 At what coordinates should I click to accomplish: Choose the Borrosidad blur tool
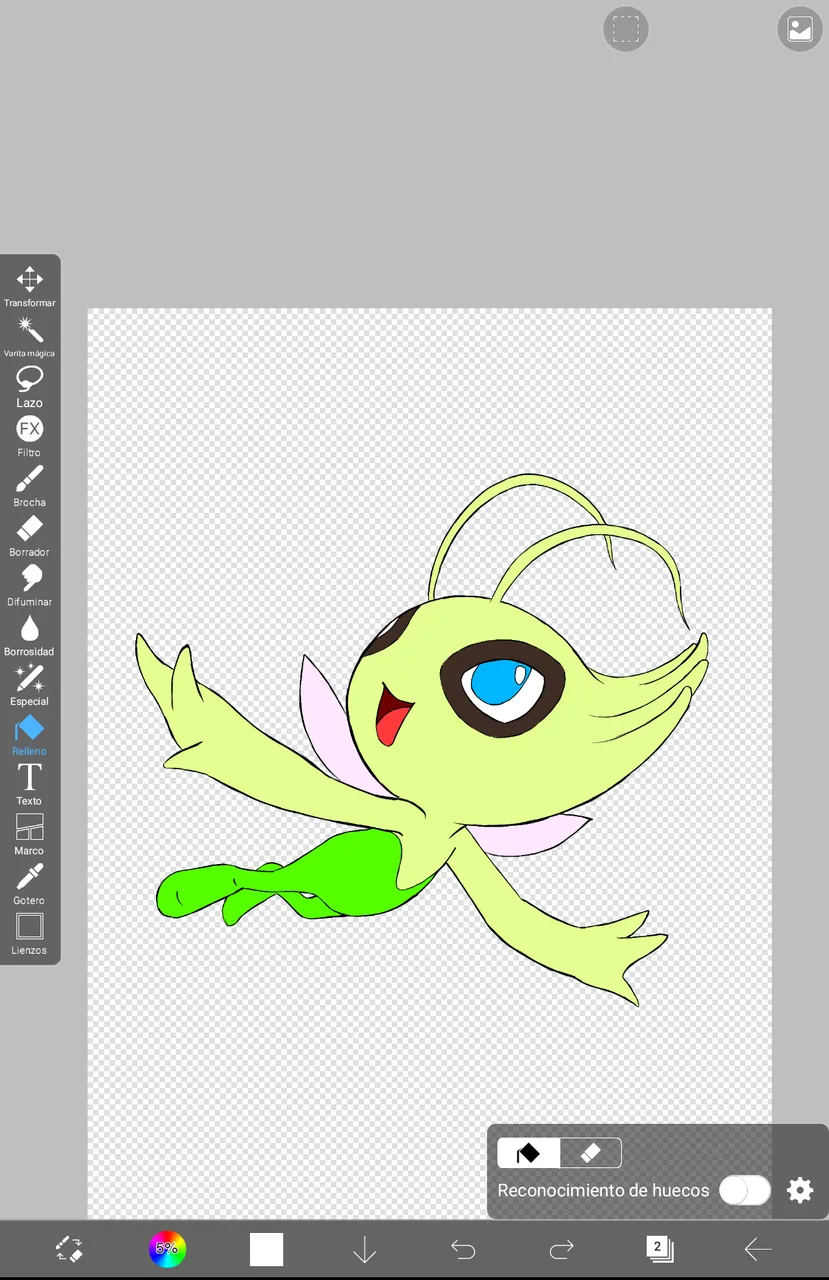(29, 635)
